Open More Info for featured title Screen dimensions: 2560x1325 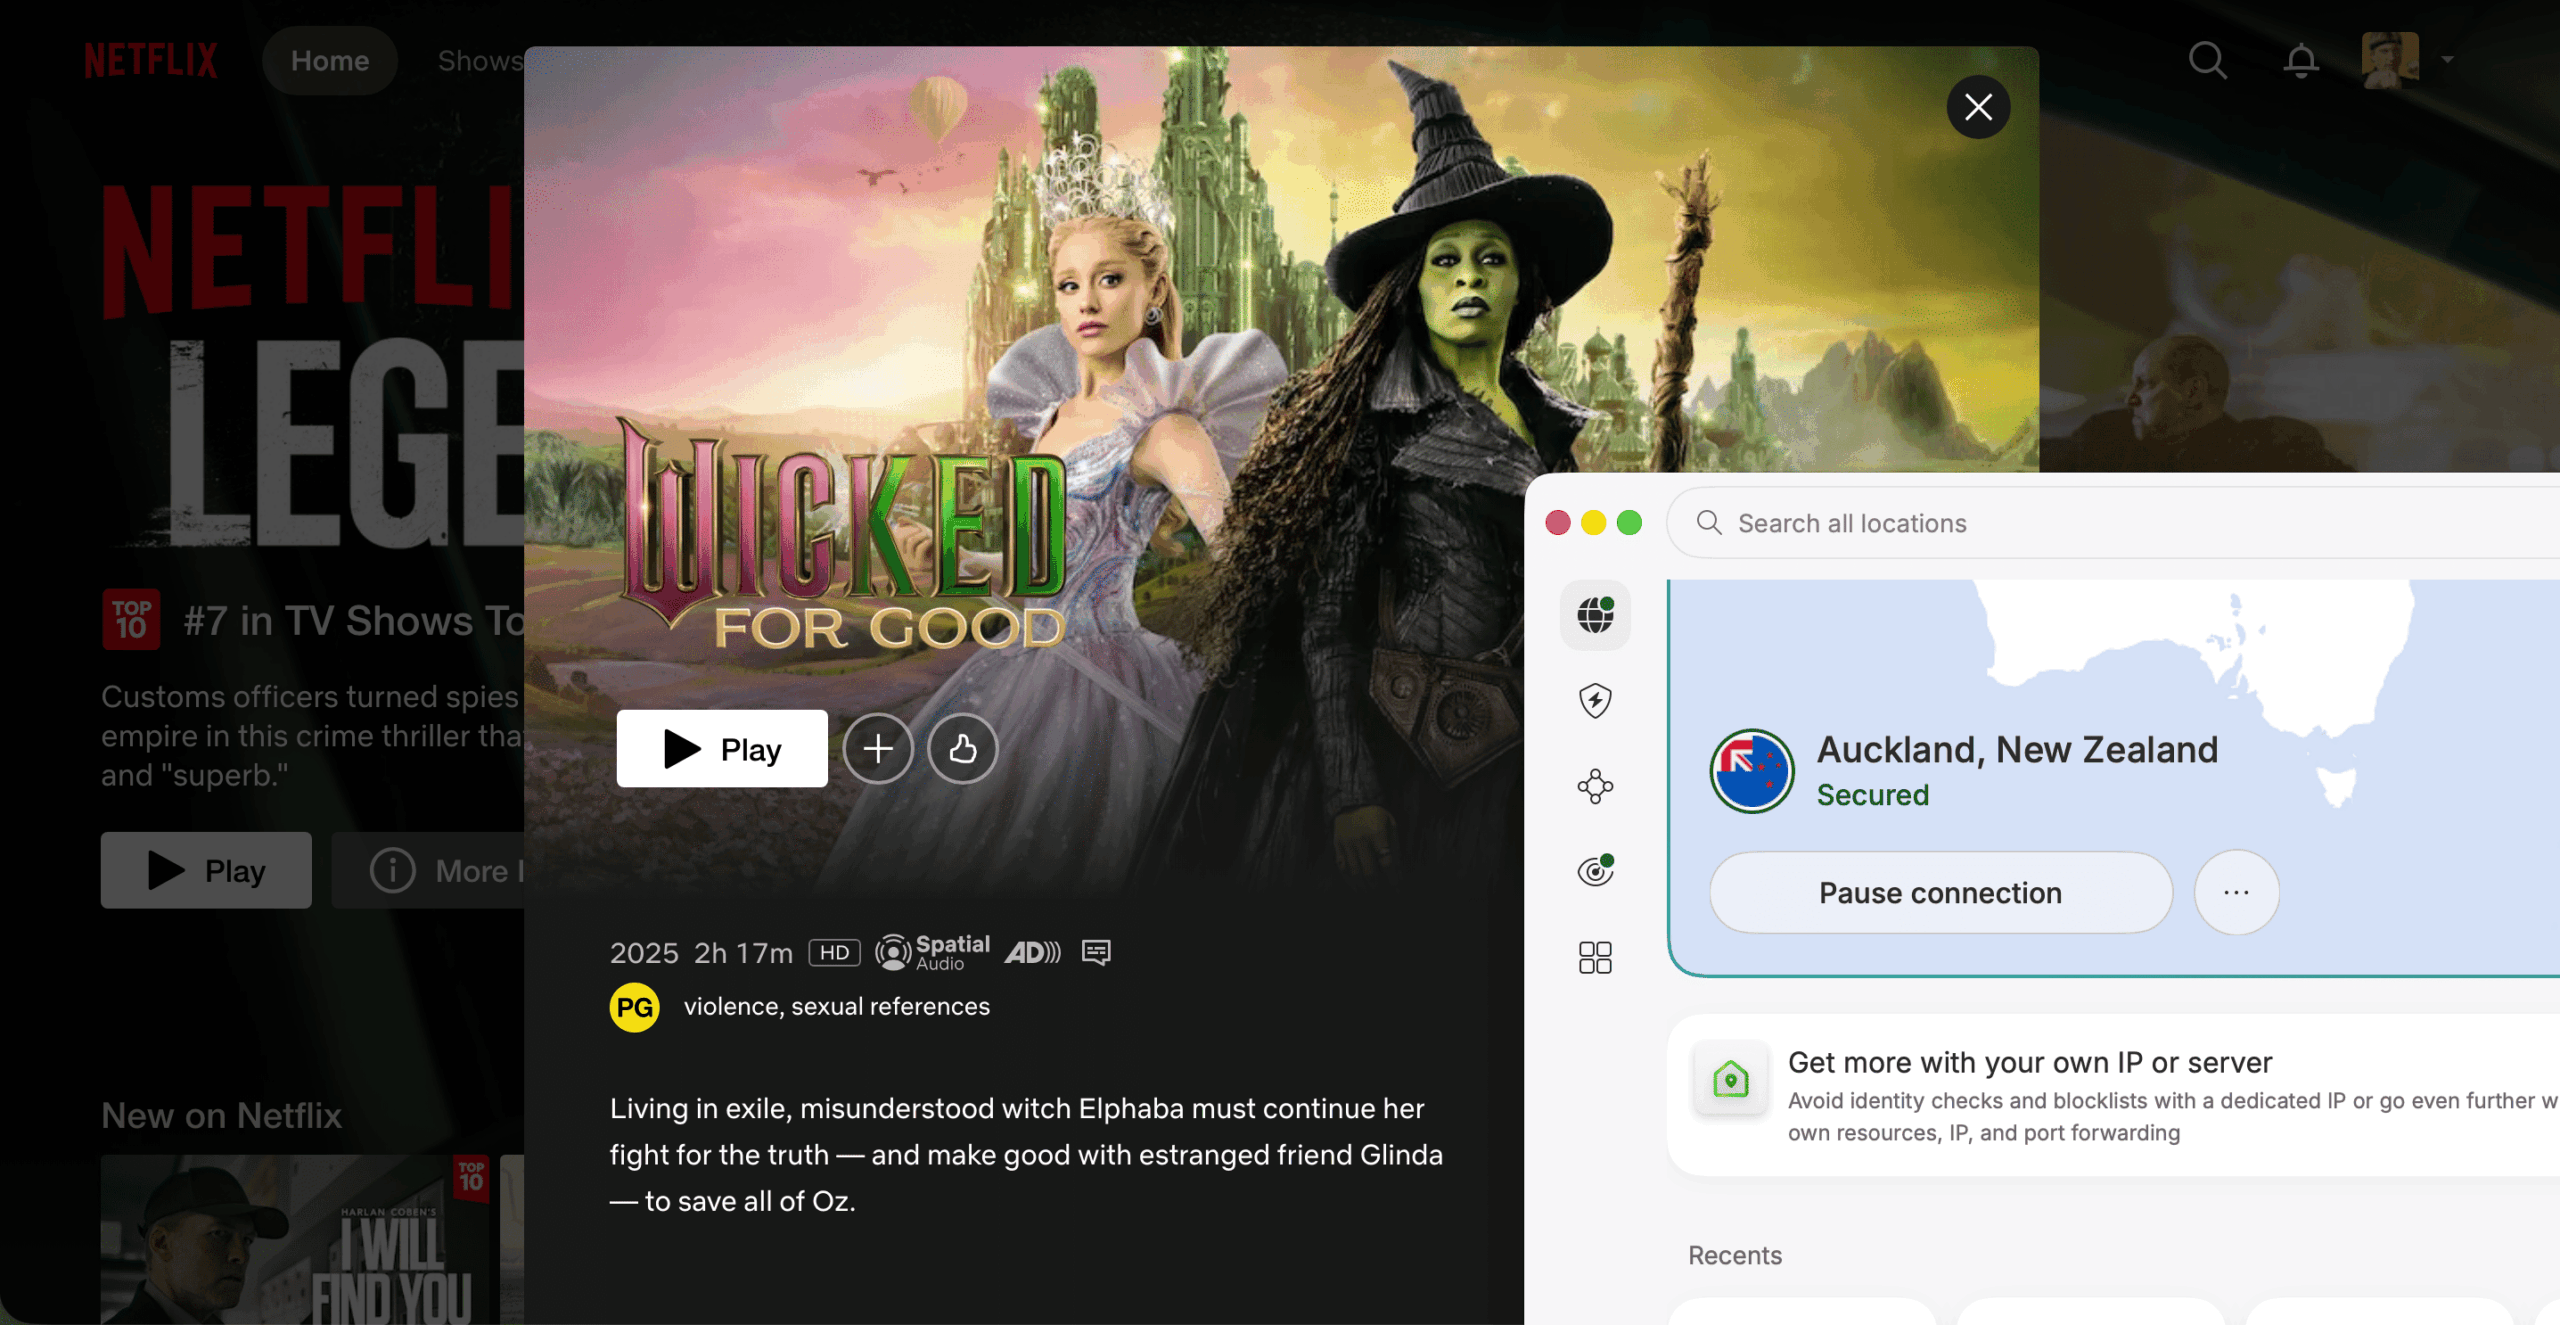pyautogui.click(x=428, y=870)
